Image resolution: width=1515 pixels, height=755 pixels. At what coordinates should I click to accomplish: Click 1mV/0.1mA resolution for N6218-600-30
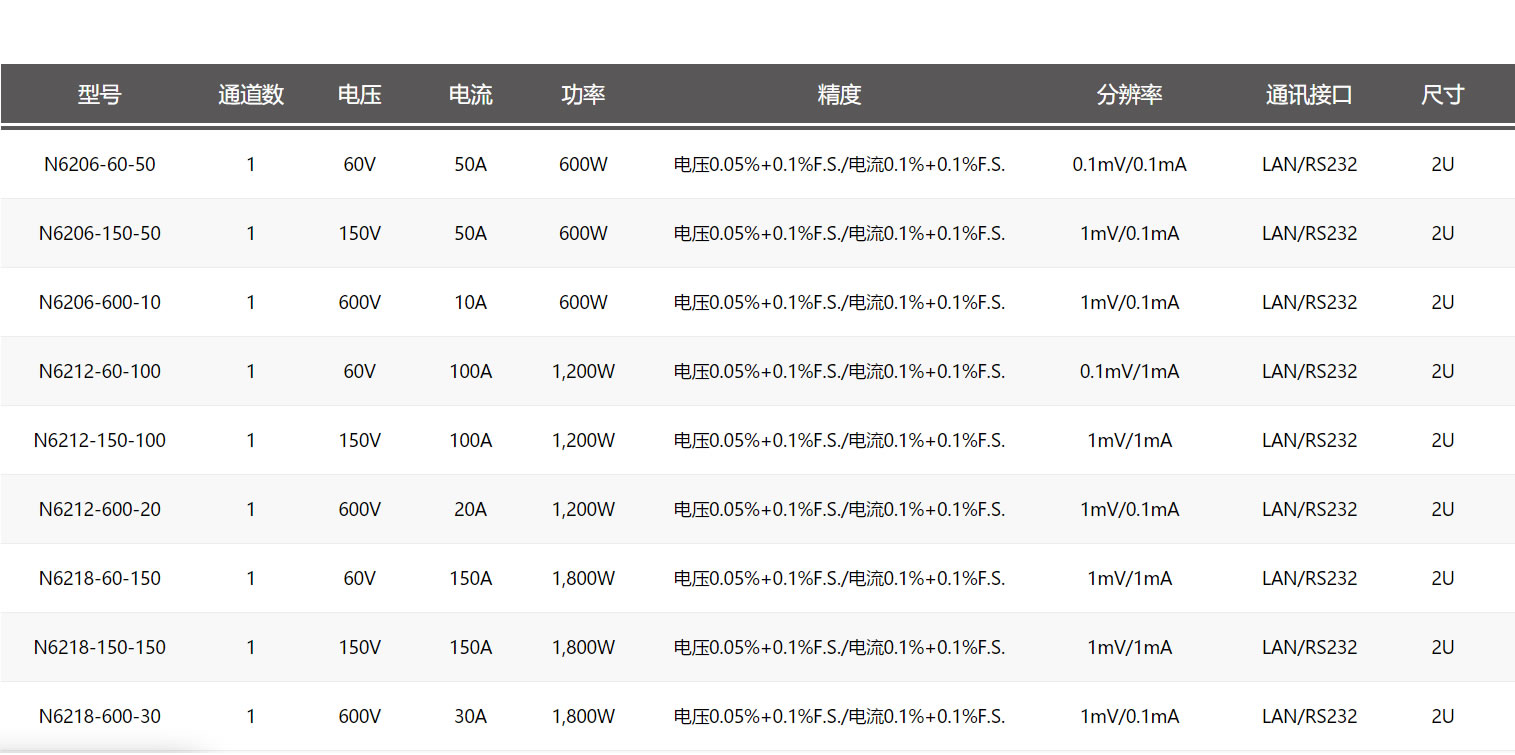pos(1130,716)
